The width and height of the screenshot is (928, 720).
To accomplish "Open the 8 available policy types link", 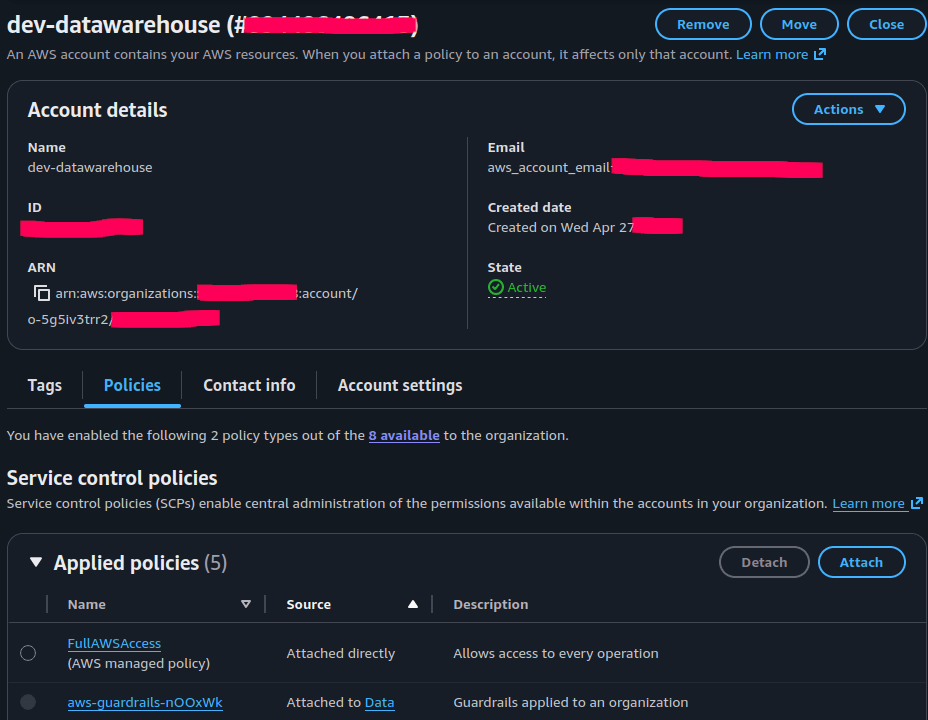I will pyautogui.click(x=404, y=435).
